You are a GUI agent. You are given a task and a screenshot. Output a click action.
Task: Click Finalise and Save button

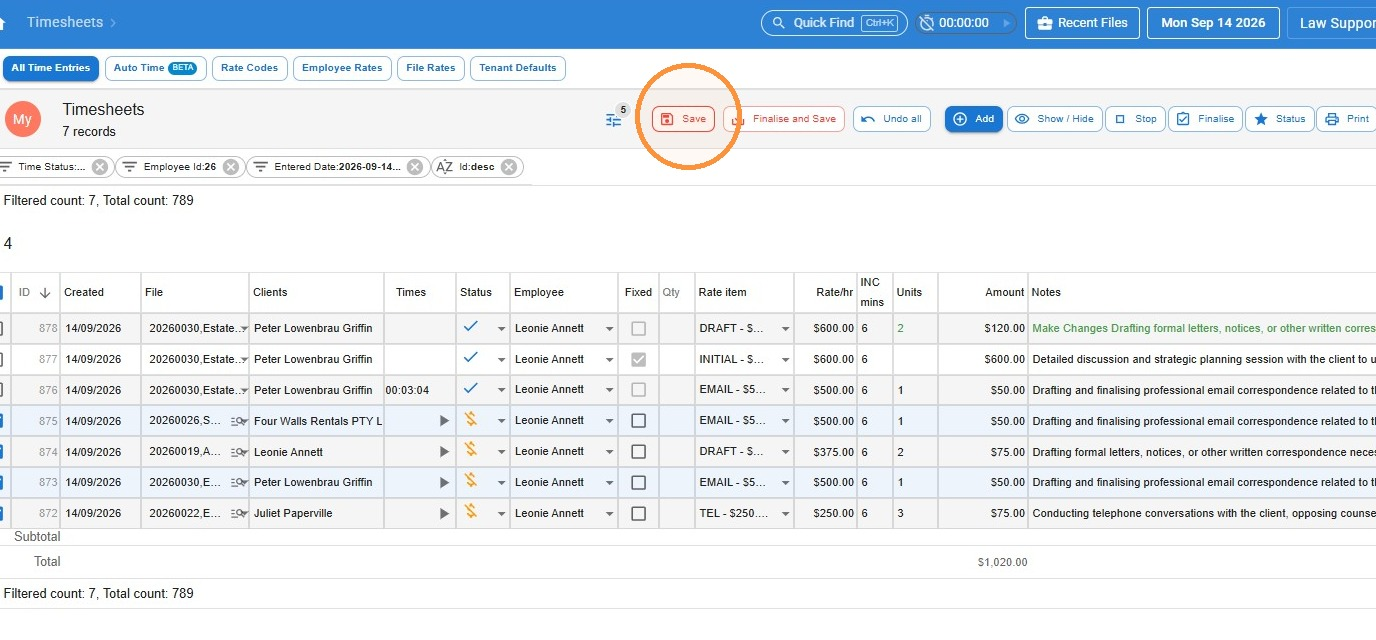[784, 119]
